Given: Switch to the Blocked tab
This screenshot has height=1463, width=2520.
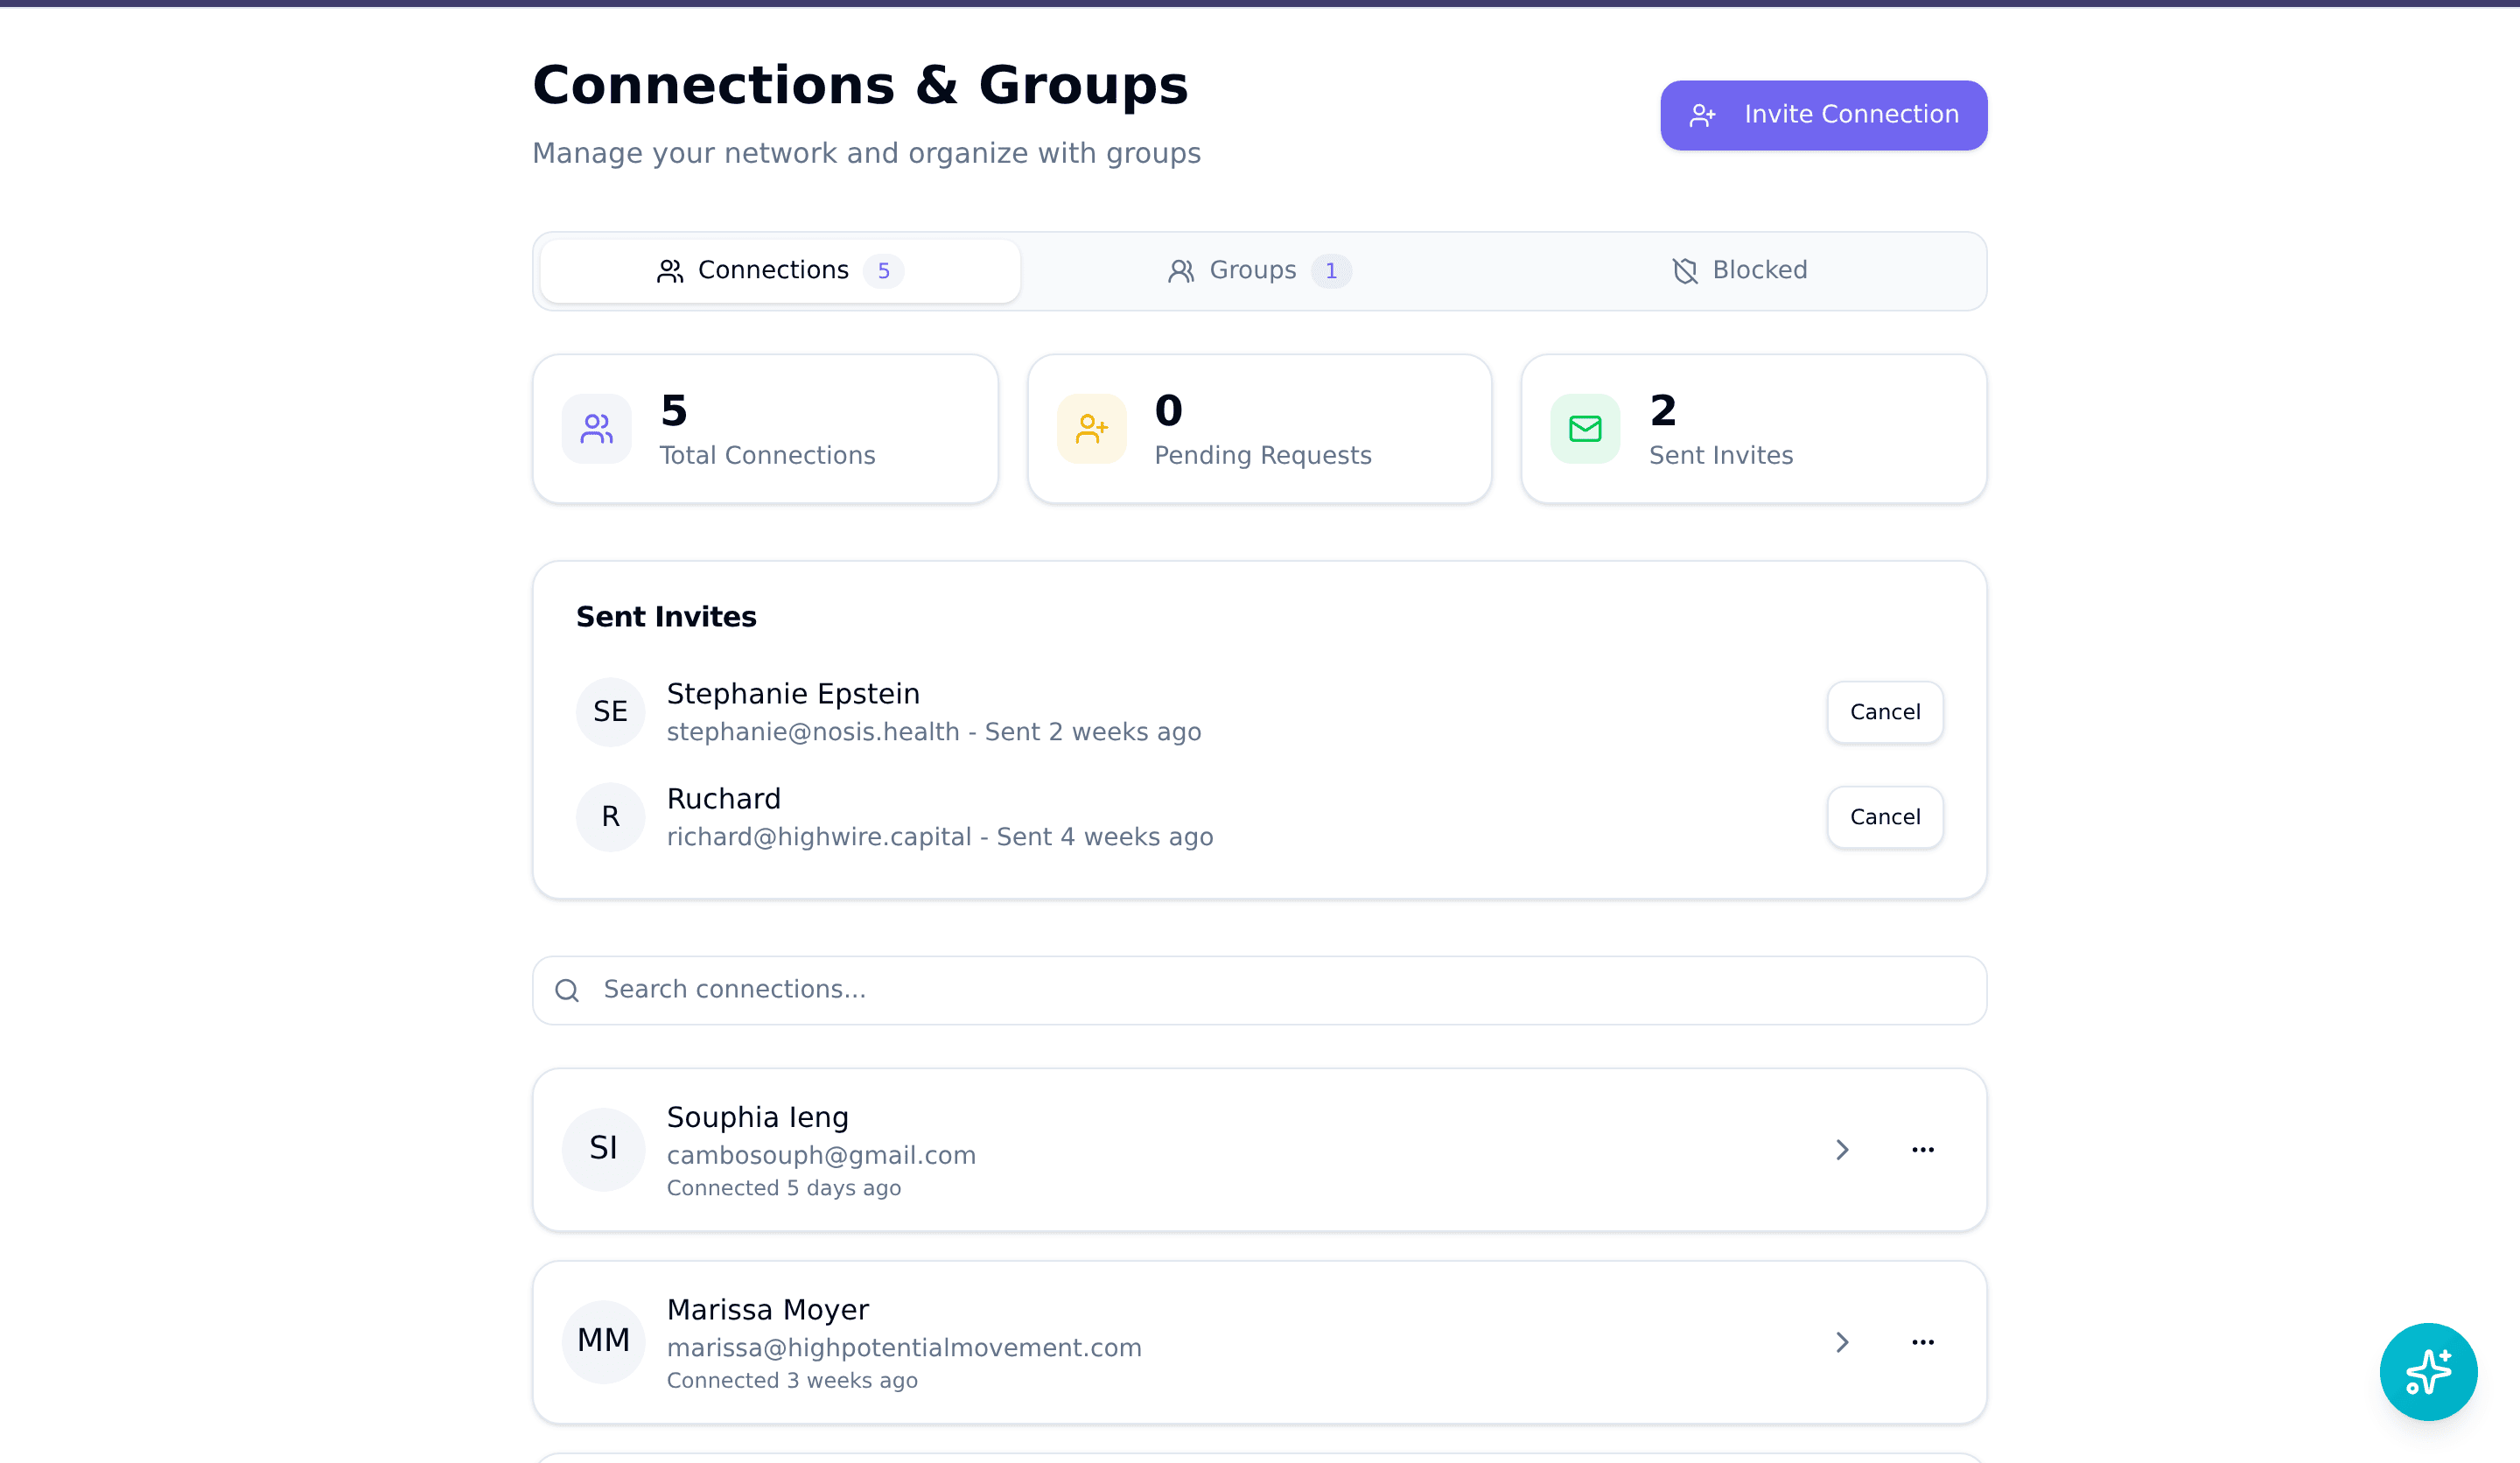Looking at the screenshot, I should pyautogui.click(x=1758, y=270).
